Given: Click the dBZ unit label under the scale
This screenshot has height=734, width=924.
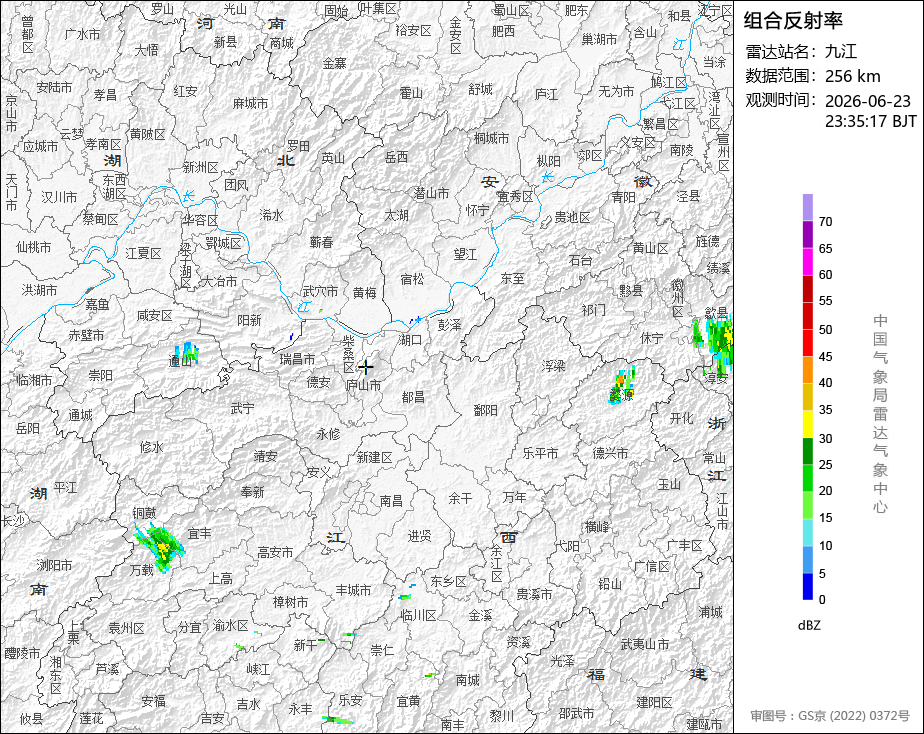Looking at the screenshot, I should [x=809, y=626].
